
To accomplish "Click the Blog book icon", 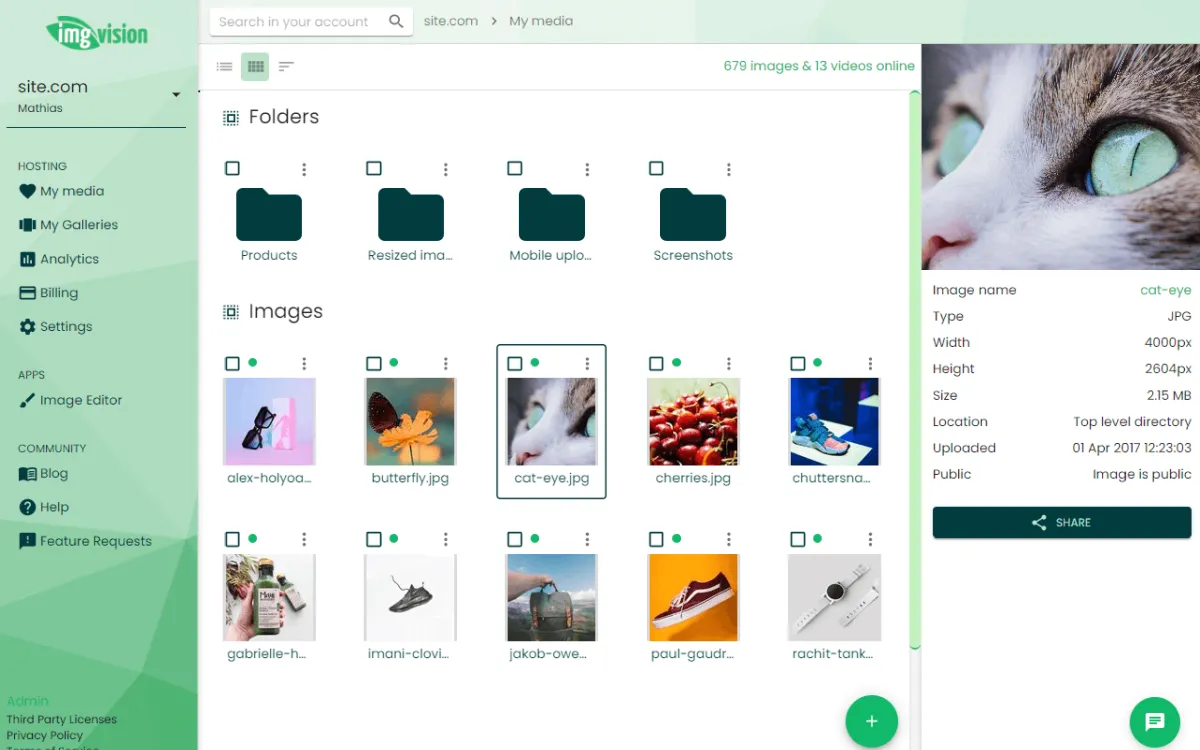I will pos(27,474).
